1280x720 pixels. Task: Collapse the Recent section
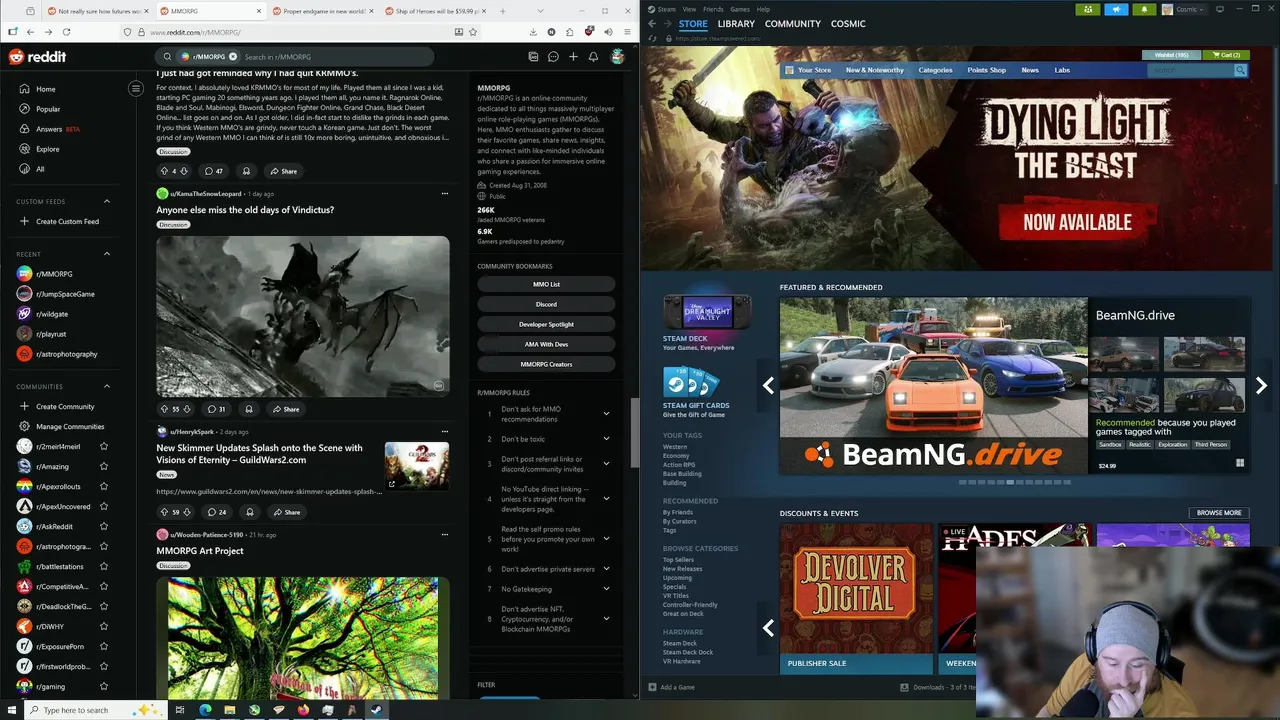pos(107,254)
